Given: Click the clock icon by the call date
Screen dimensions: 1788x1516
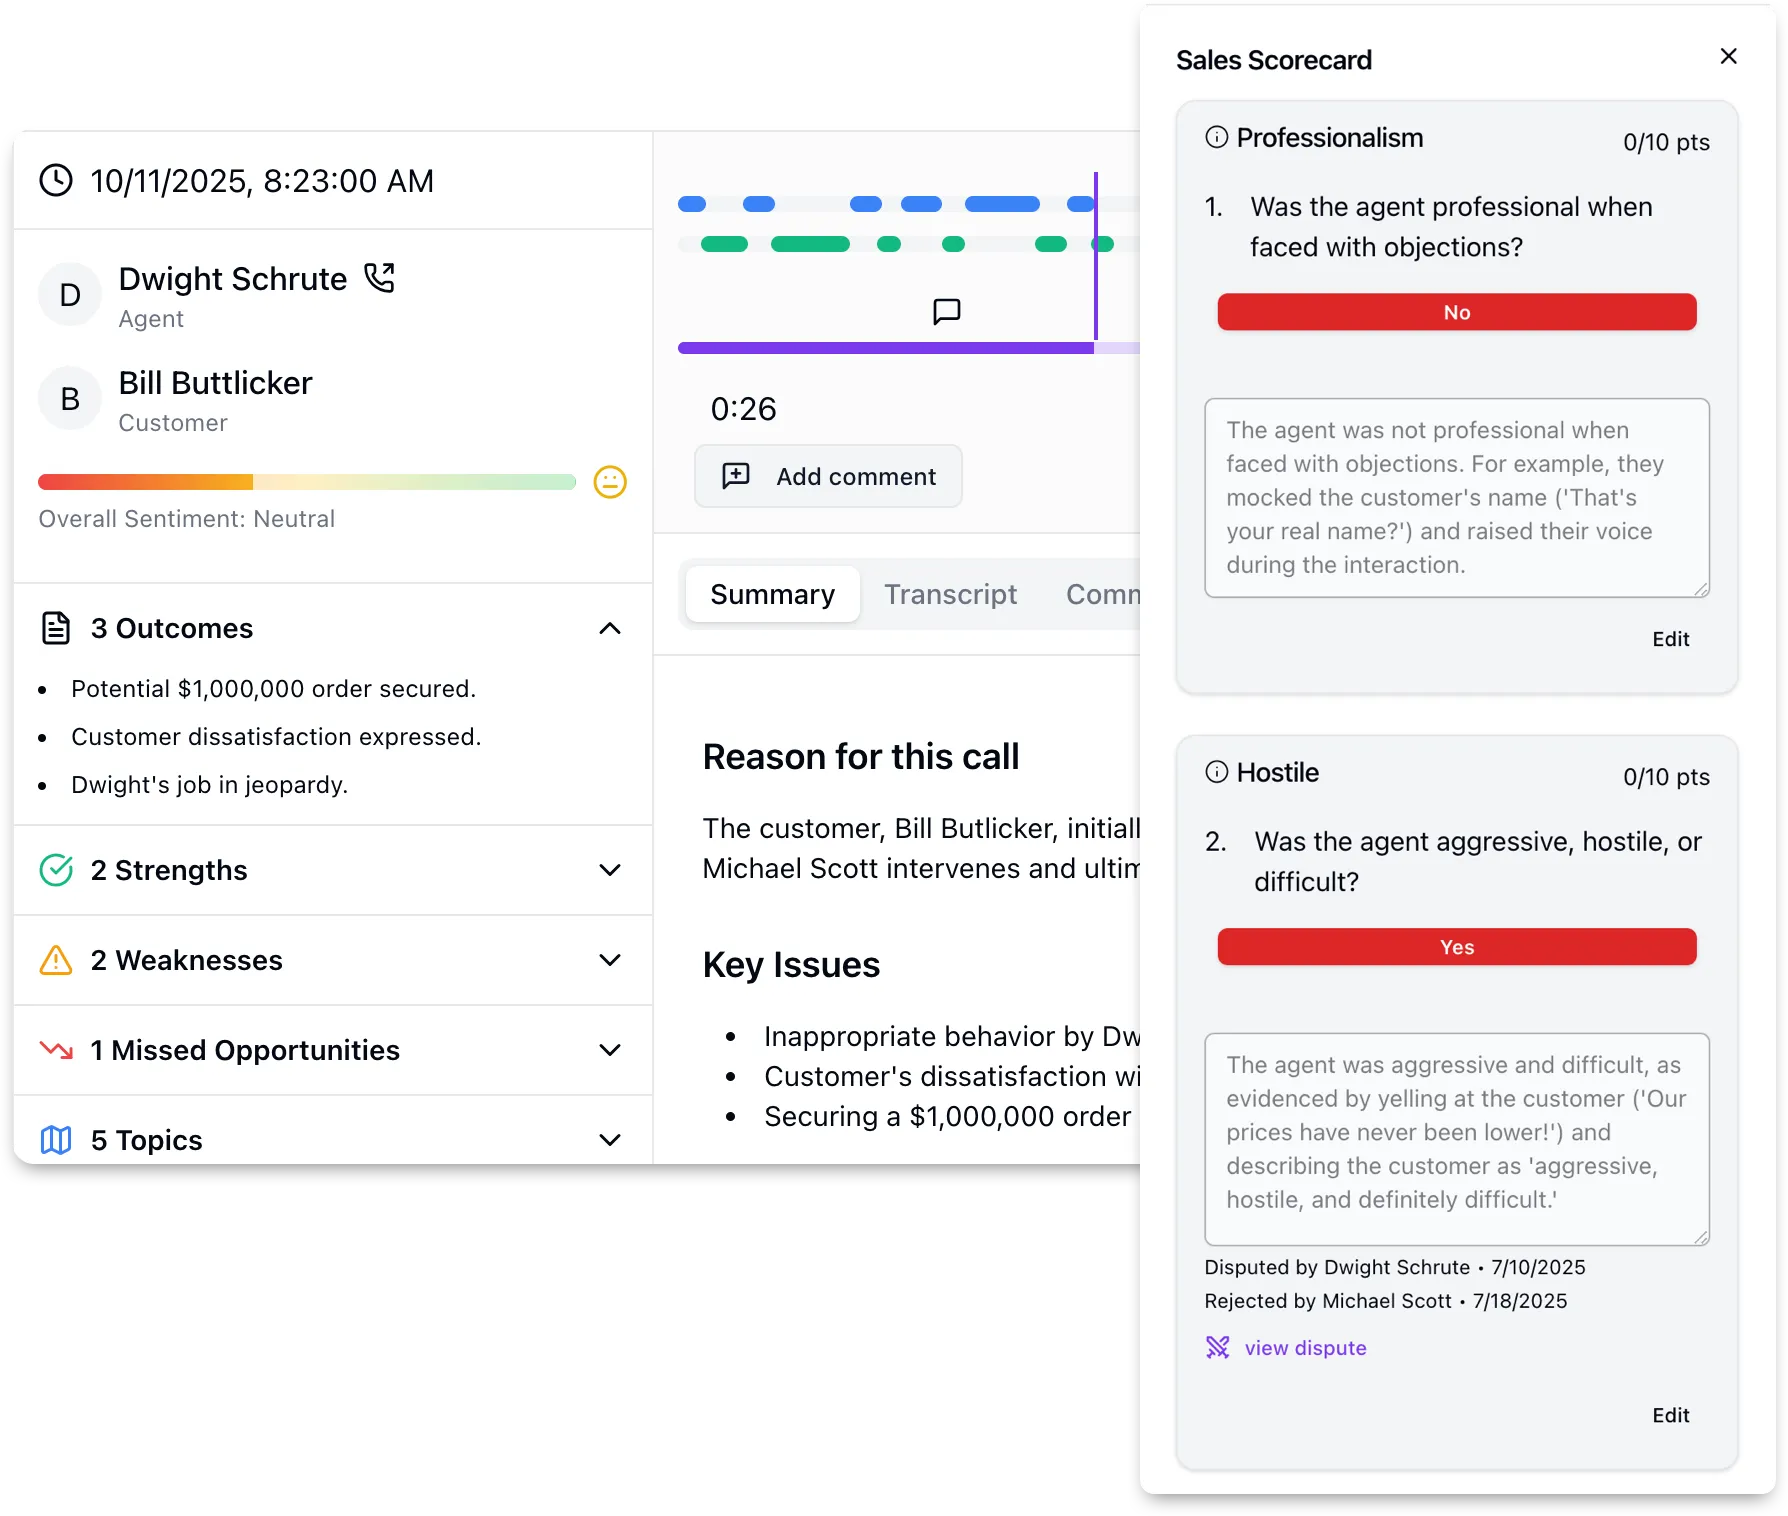Looking at the screenshot, I should click(56, 180).
